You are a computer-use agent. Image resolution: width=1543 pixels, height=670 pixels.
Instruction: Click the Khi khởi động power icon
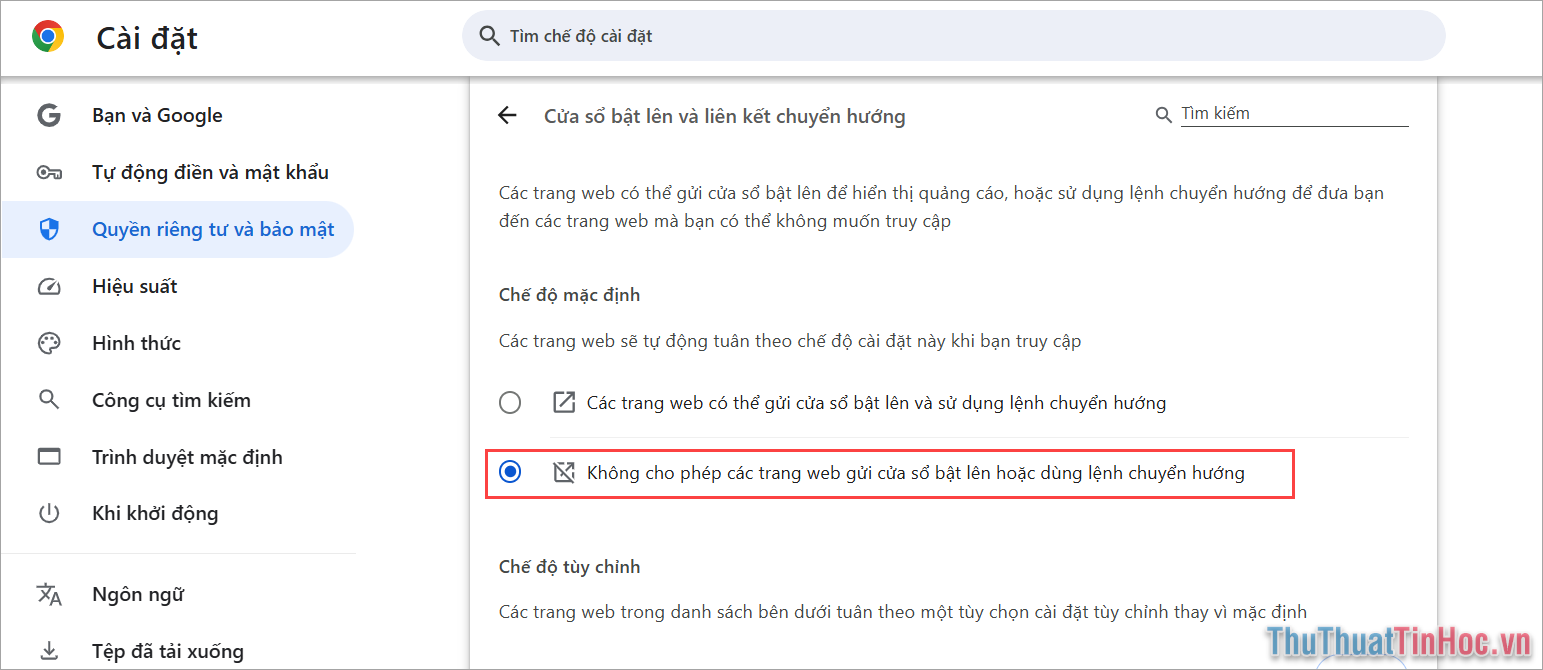point(49,513)
